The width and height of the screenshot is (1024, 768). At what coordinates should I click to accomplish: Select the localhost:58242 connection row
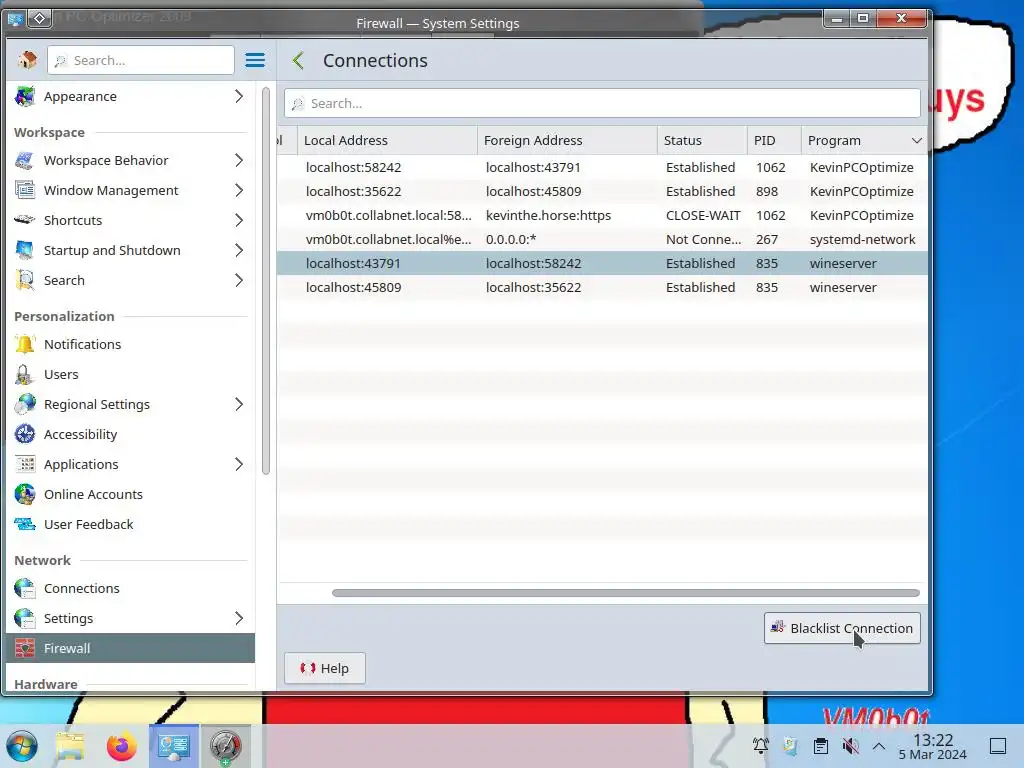coord(602,167)
